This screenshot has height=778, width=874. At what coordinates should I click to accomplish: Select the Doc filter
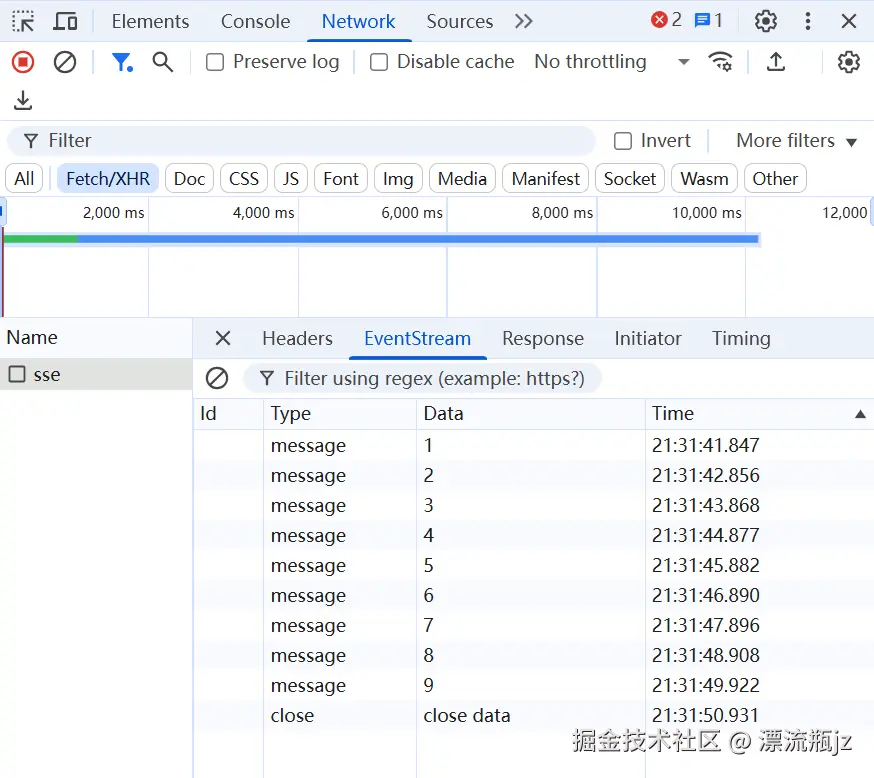point(189,178)
